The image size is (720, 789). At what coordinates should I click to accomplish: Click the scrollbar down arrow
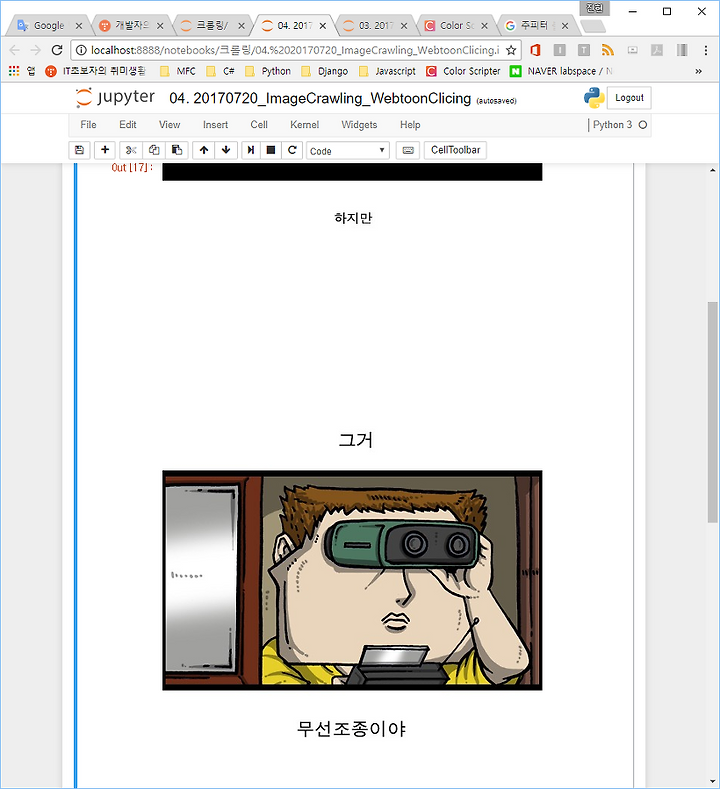pyautogui.click(x=712, y=782)
